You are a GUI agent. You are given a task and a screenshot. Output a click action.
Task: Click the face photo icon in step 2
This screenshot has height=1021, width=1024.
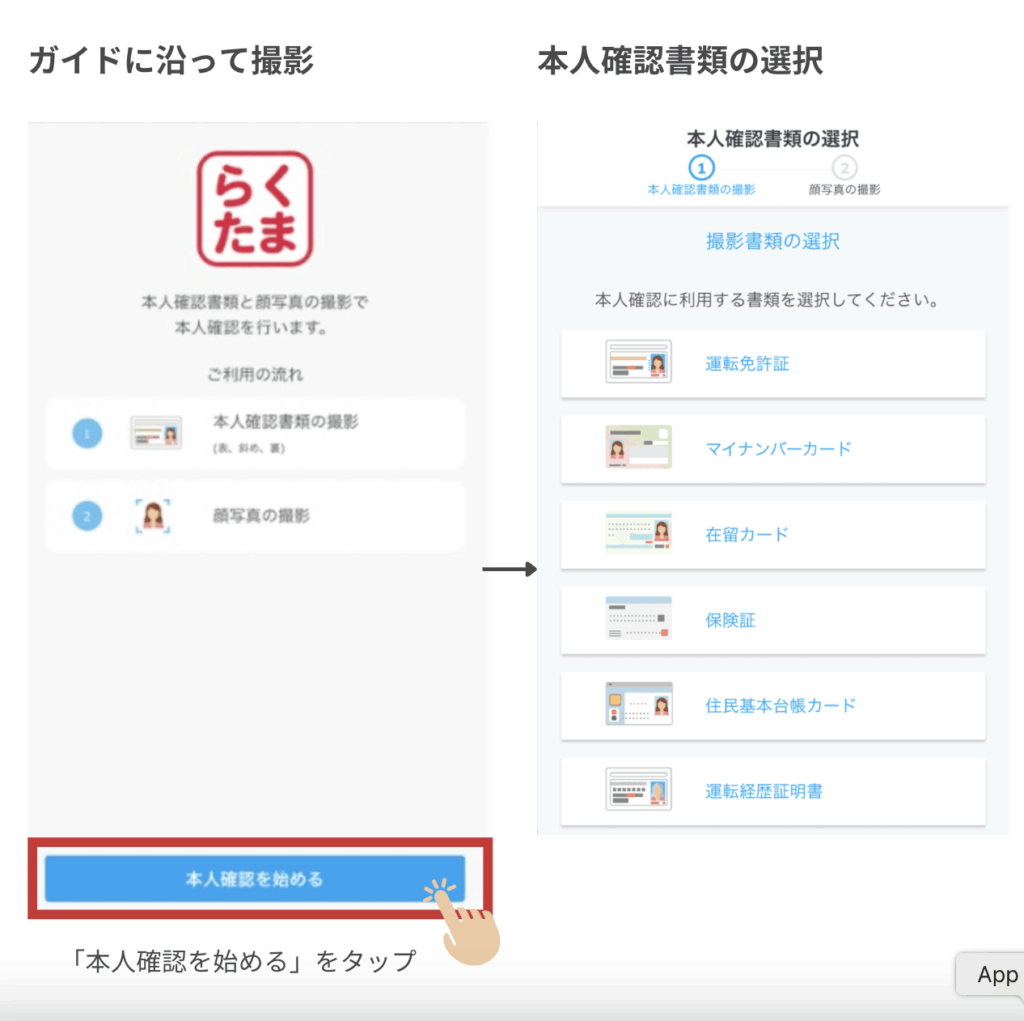pyautogui.click(x=153, y=516)
